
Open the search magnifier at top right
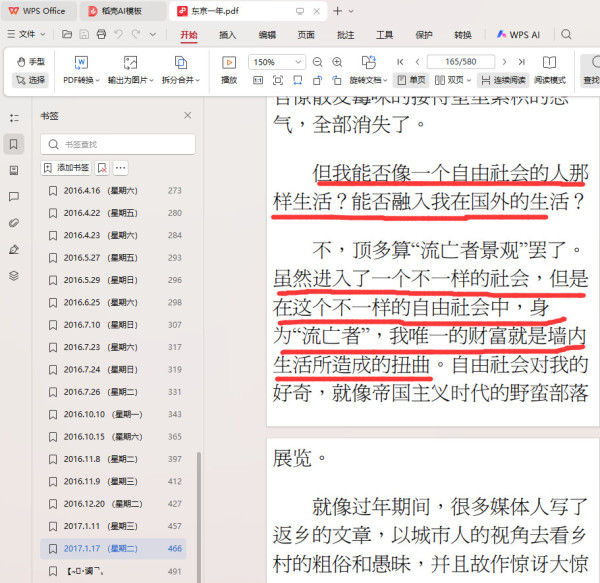coord(566,34)
